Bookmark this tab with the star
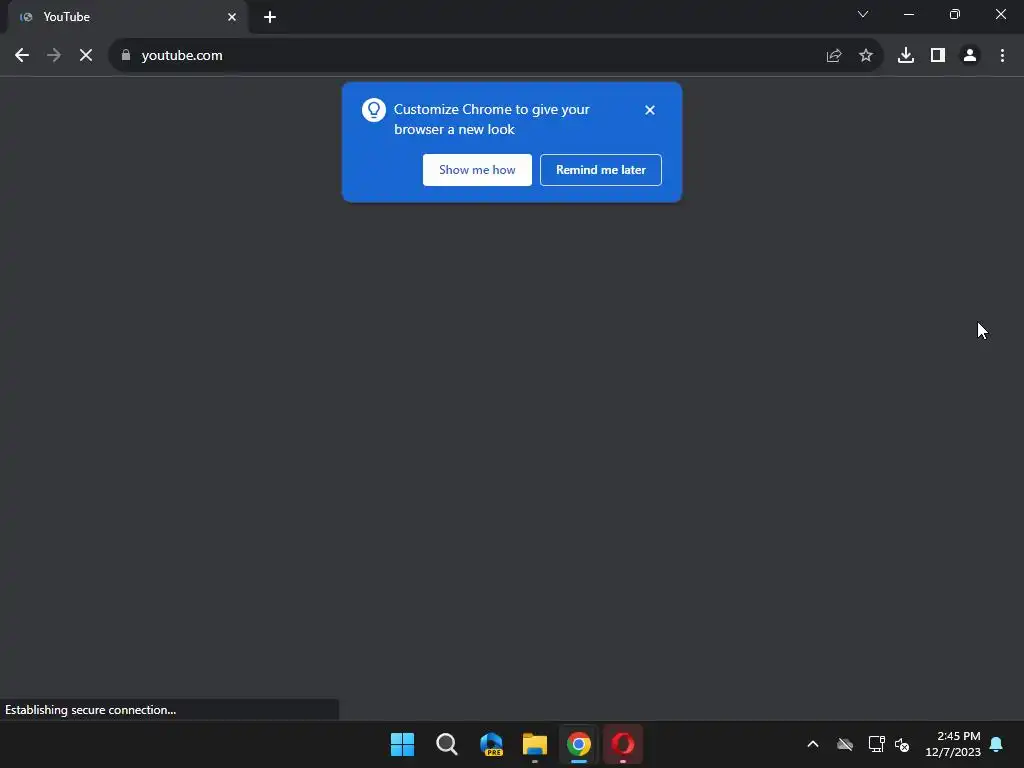 [x=866, y=56]
